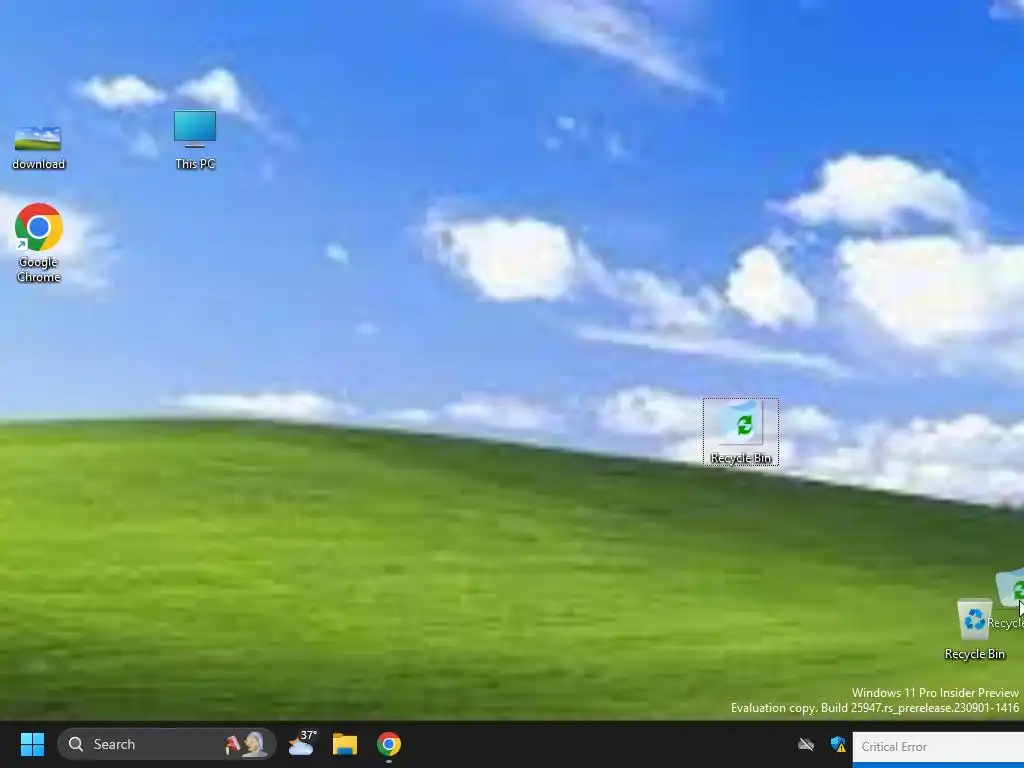
Task: Select the dotted-outlined Recycle Bin with green arrows
Action: point(741,432)
